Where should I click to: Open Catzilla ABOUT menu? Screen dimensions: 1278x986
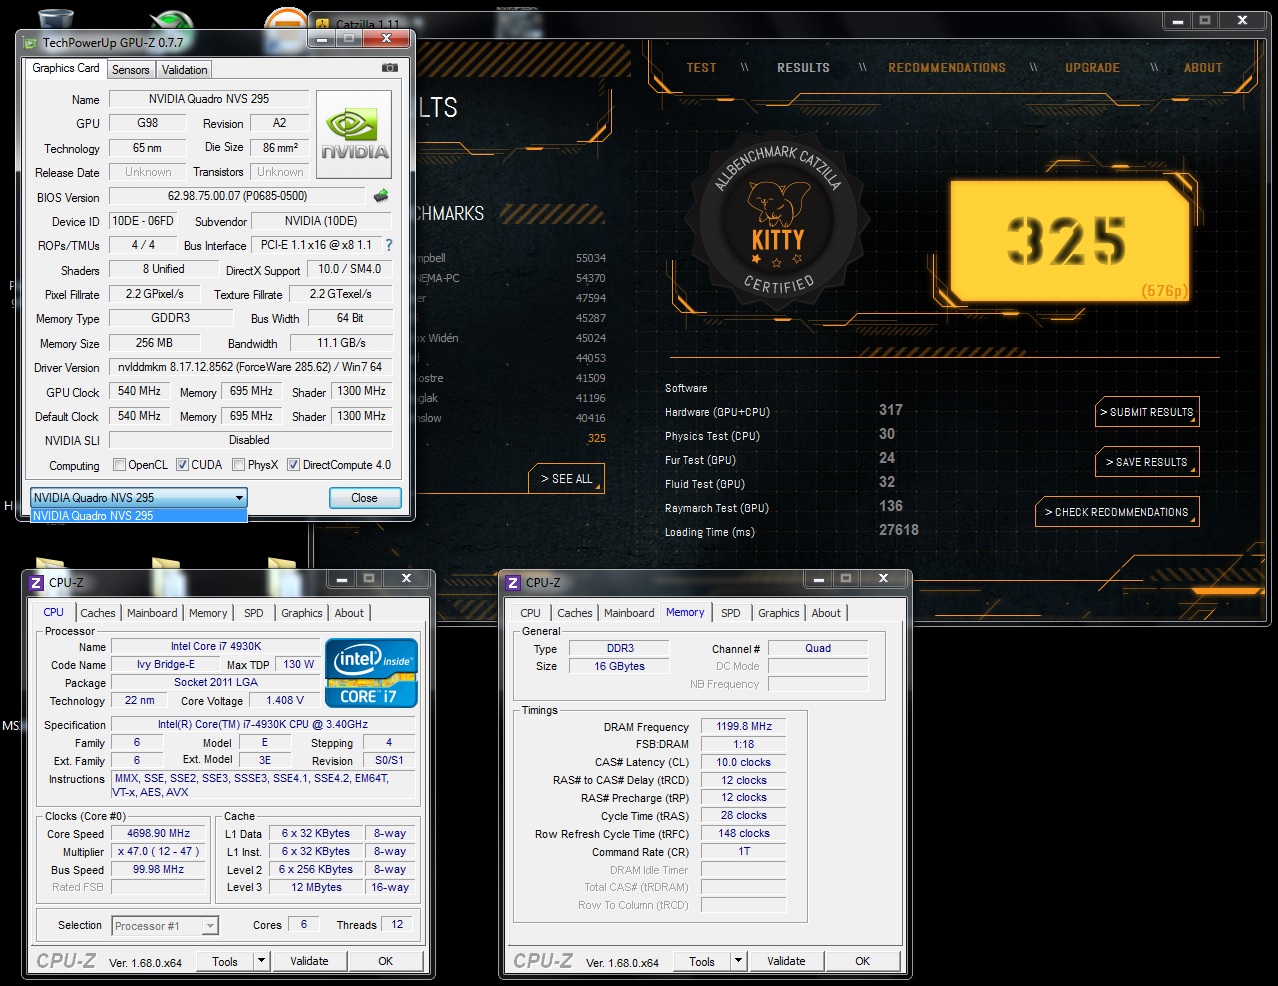pos(1203,68)
